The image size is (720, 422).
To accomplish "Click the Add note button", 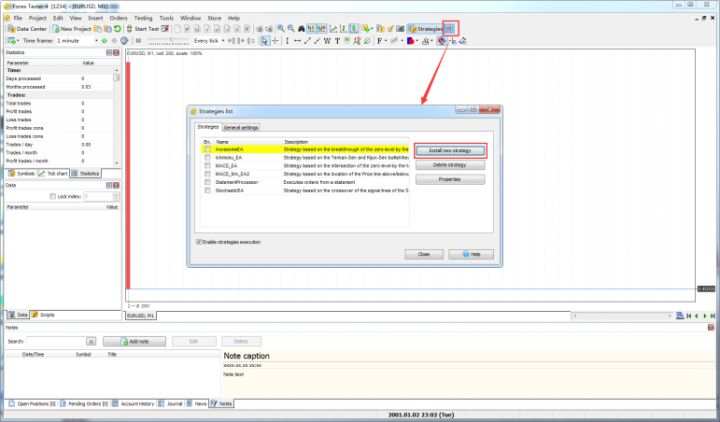I will (134, 341).
